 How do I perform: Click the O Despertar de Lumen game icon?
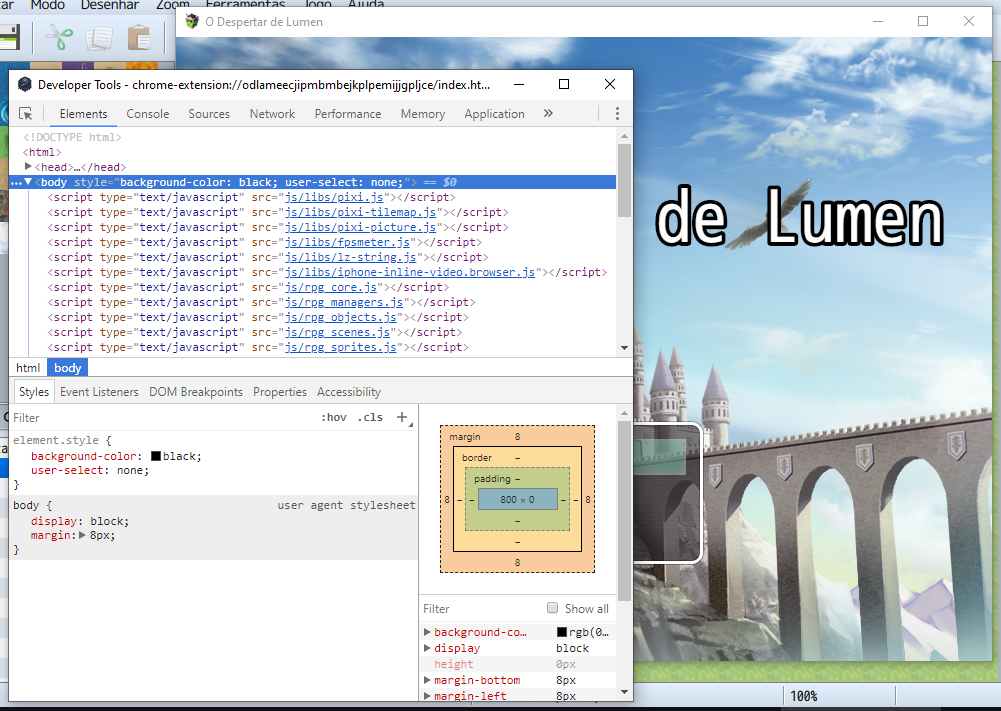(190, 21)
